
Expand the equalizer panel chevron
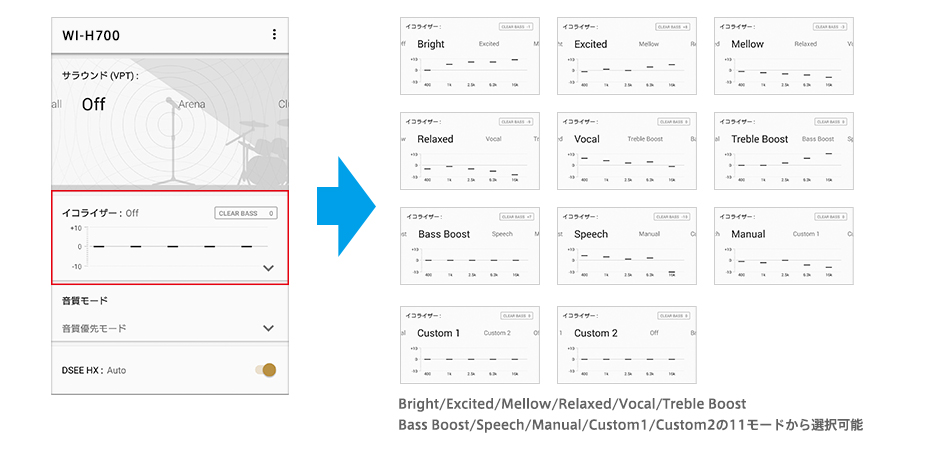(268, 268)
